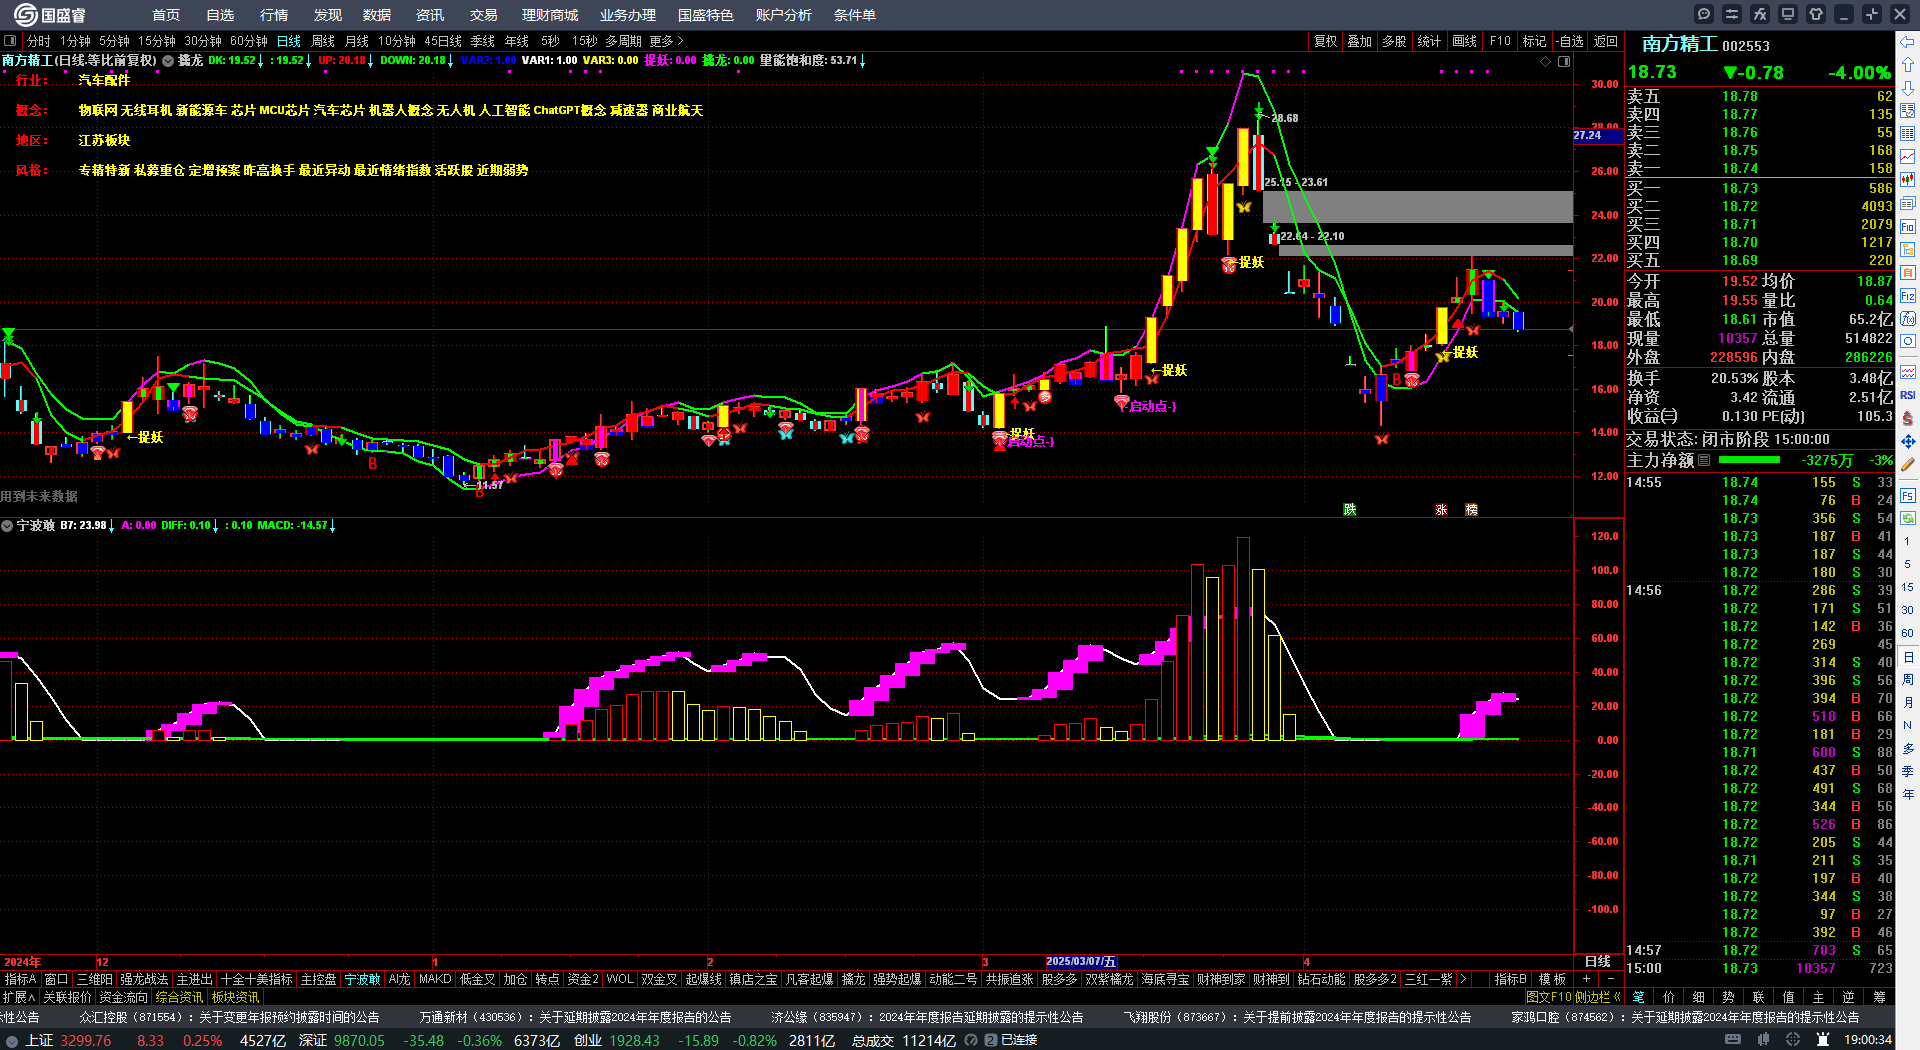Open the 账户分析 menu

pos(784,15)
